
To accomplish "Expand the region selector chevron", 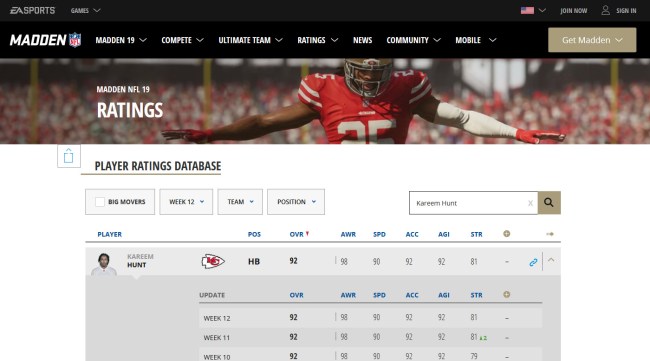I will point(542,10).
